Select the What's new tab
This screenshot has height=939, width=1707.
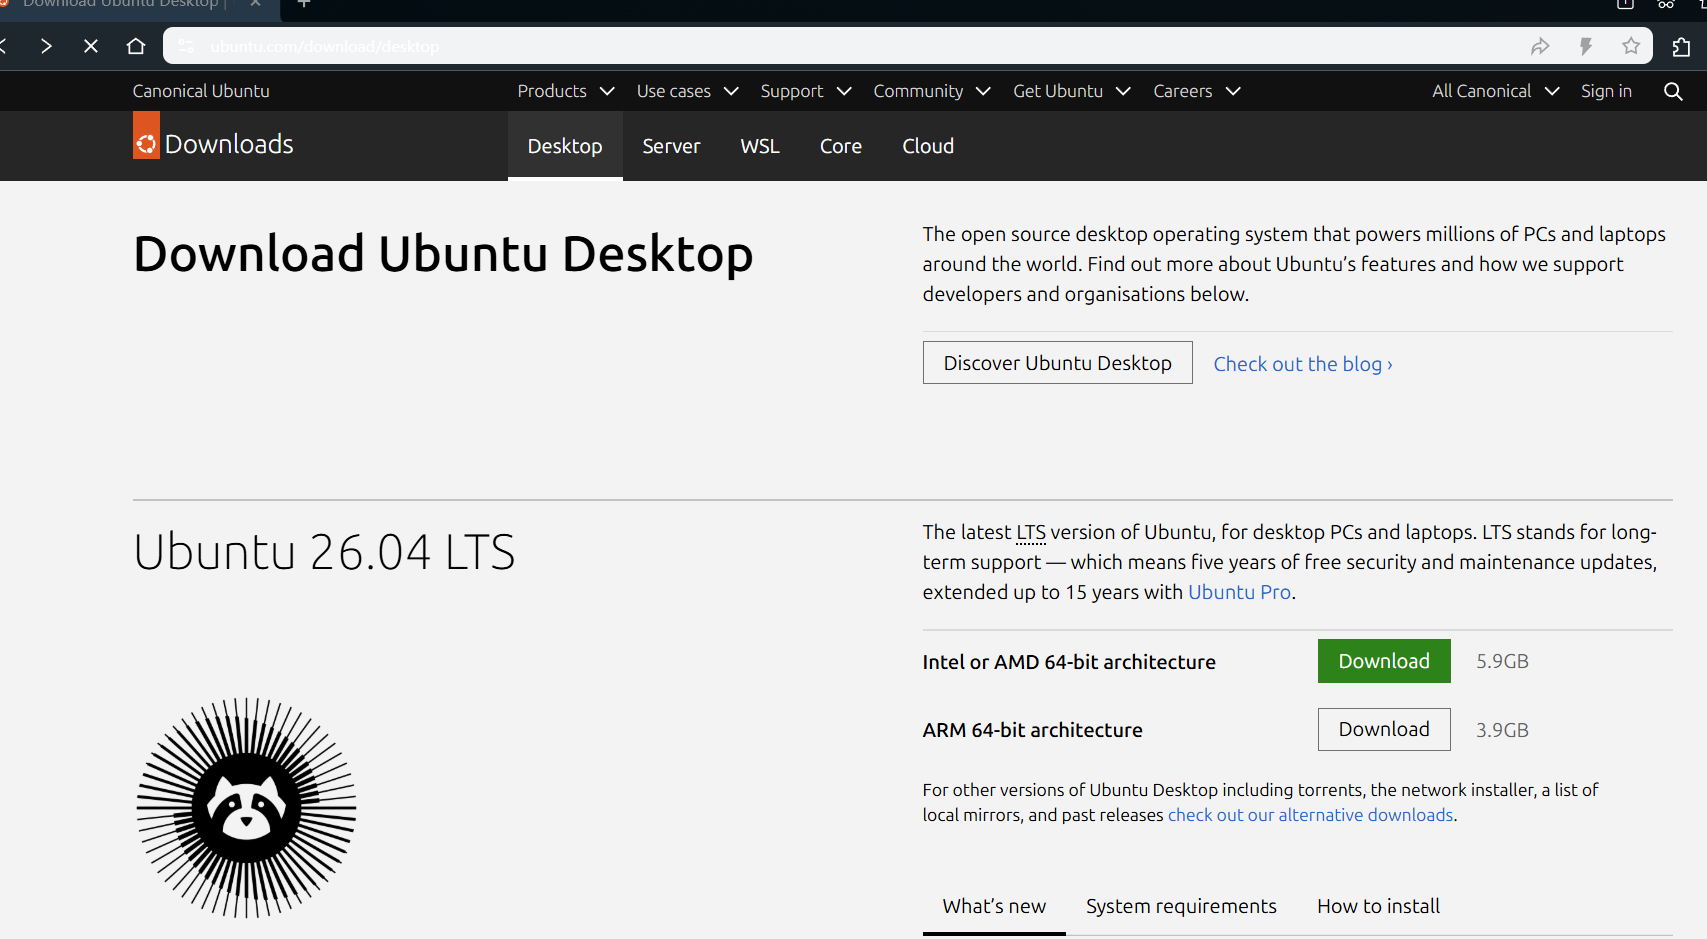(994, 906)
